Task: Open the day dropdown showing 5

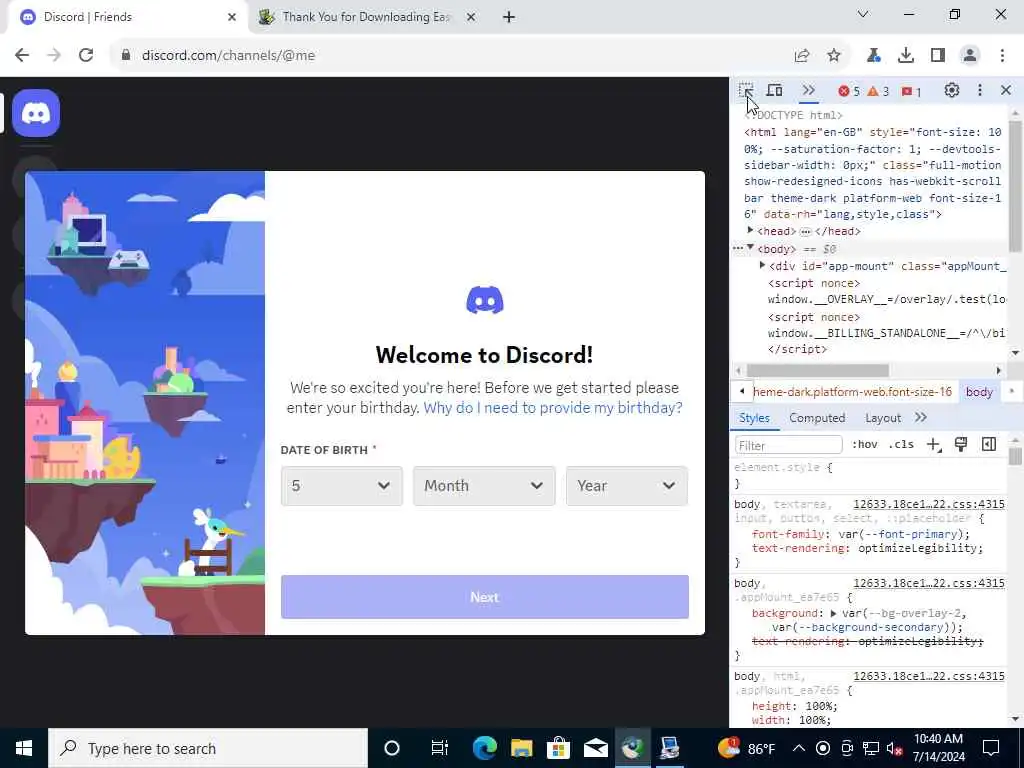Action: pos(342,486)
